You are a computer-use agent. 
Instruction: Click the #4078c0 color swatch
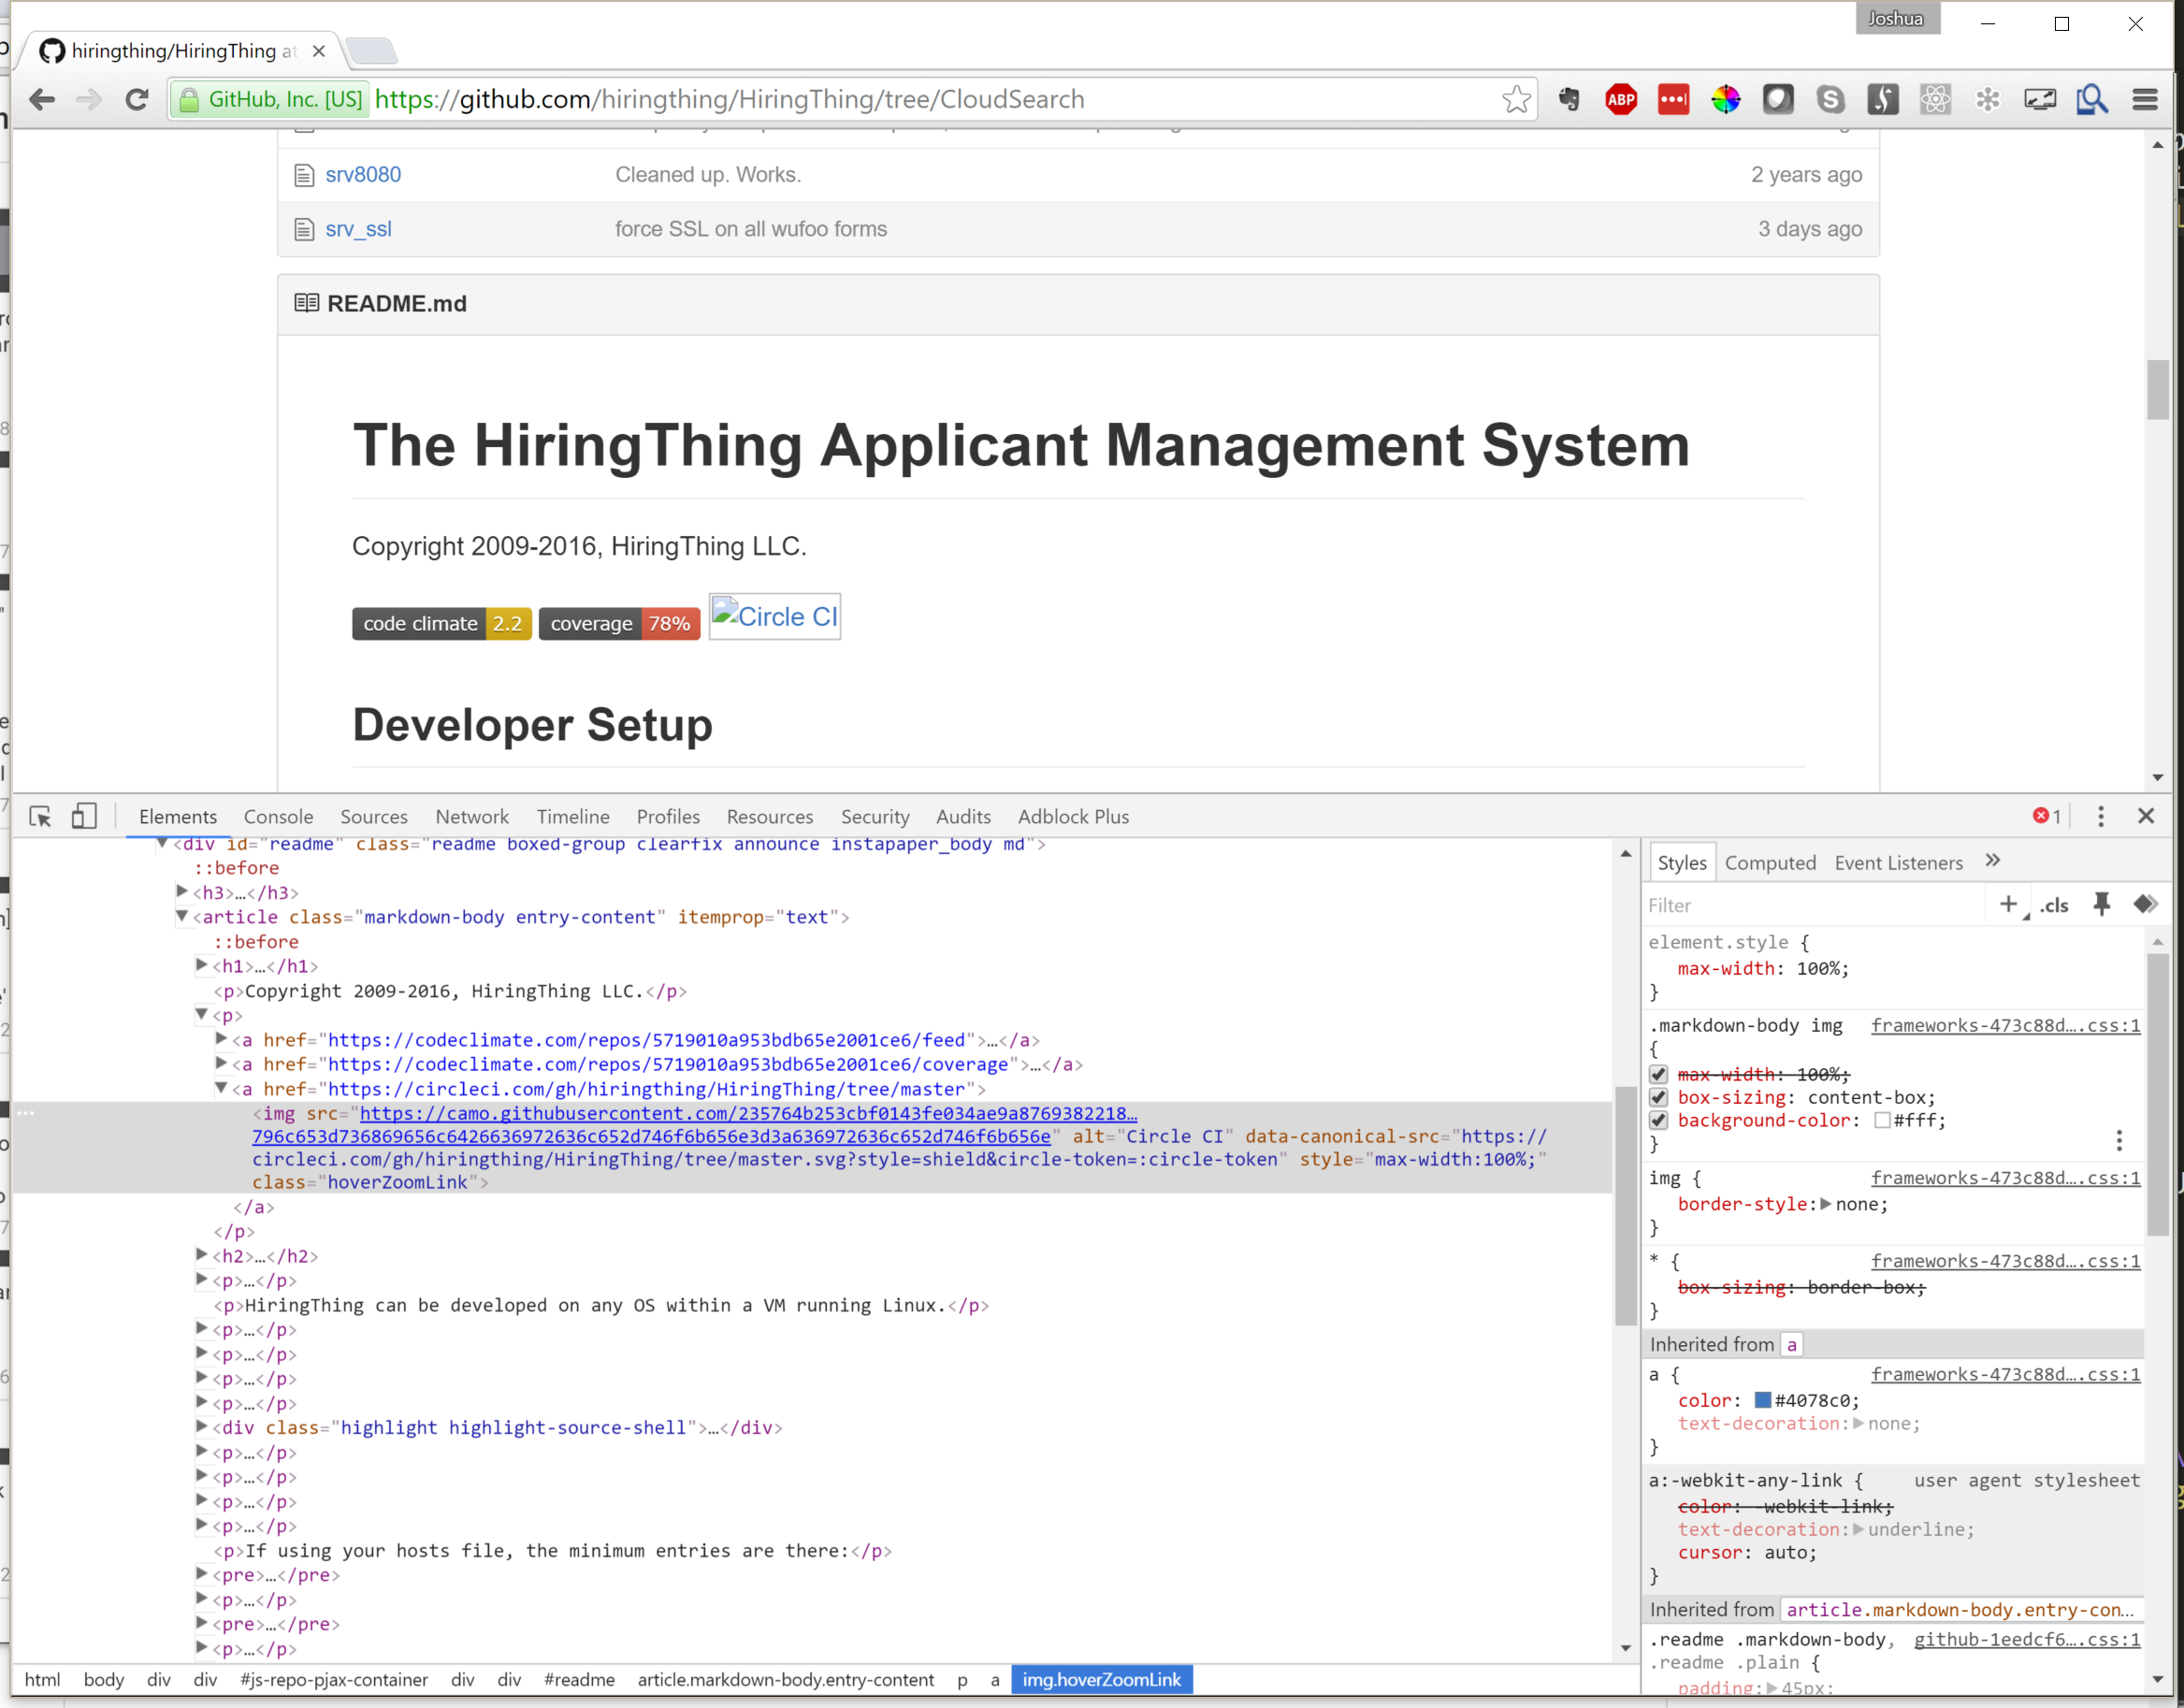point(1762,1400)
